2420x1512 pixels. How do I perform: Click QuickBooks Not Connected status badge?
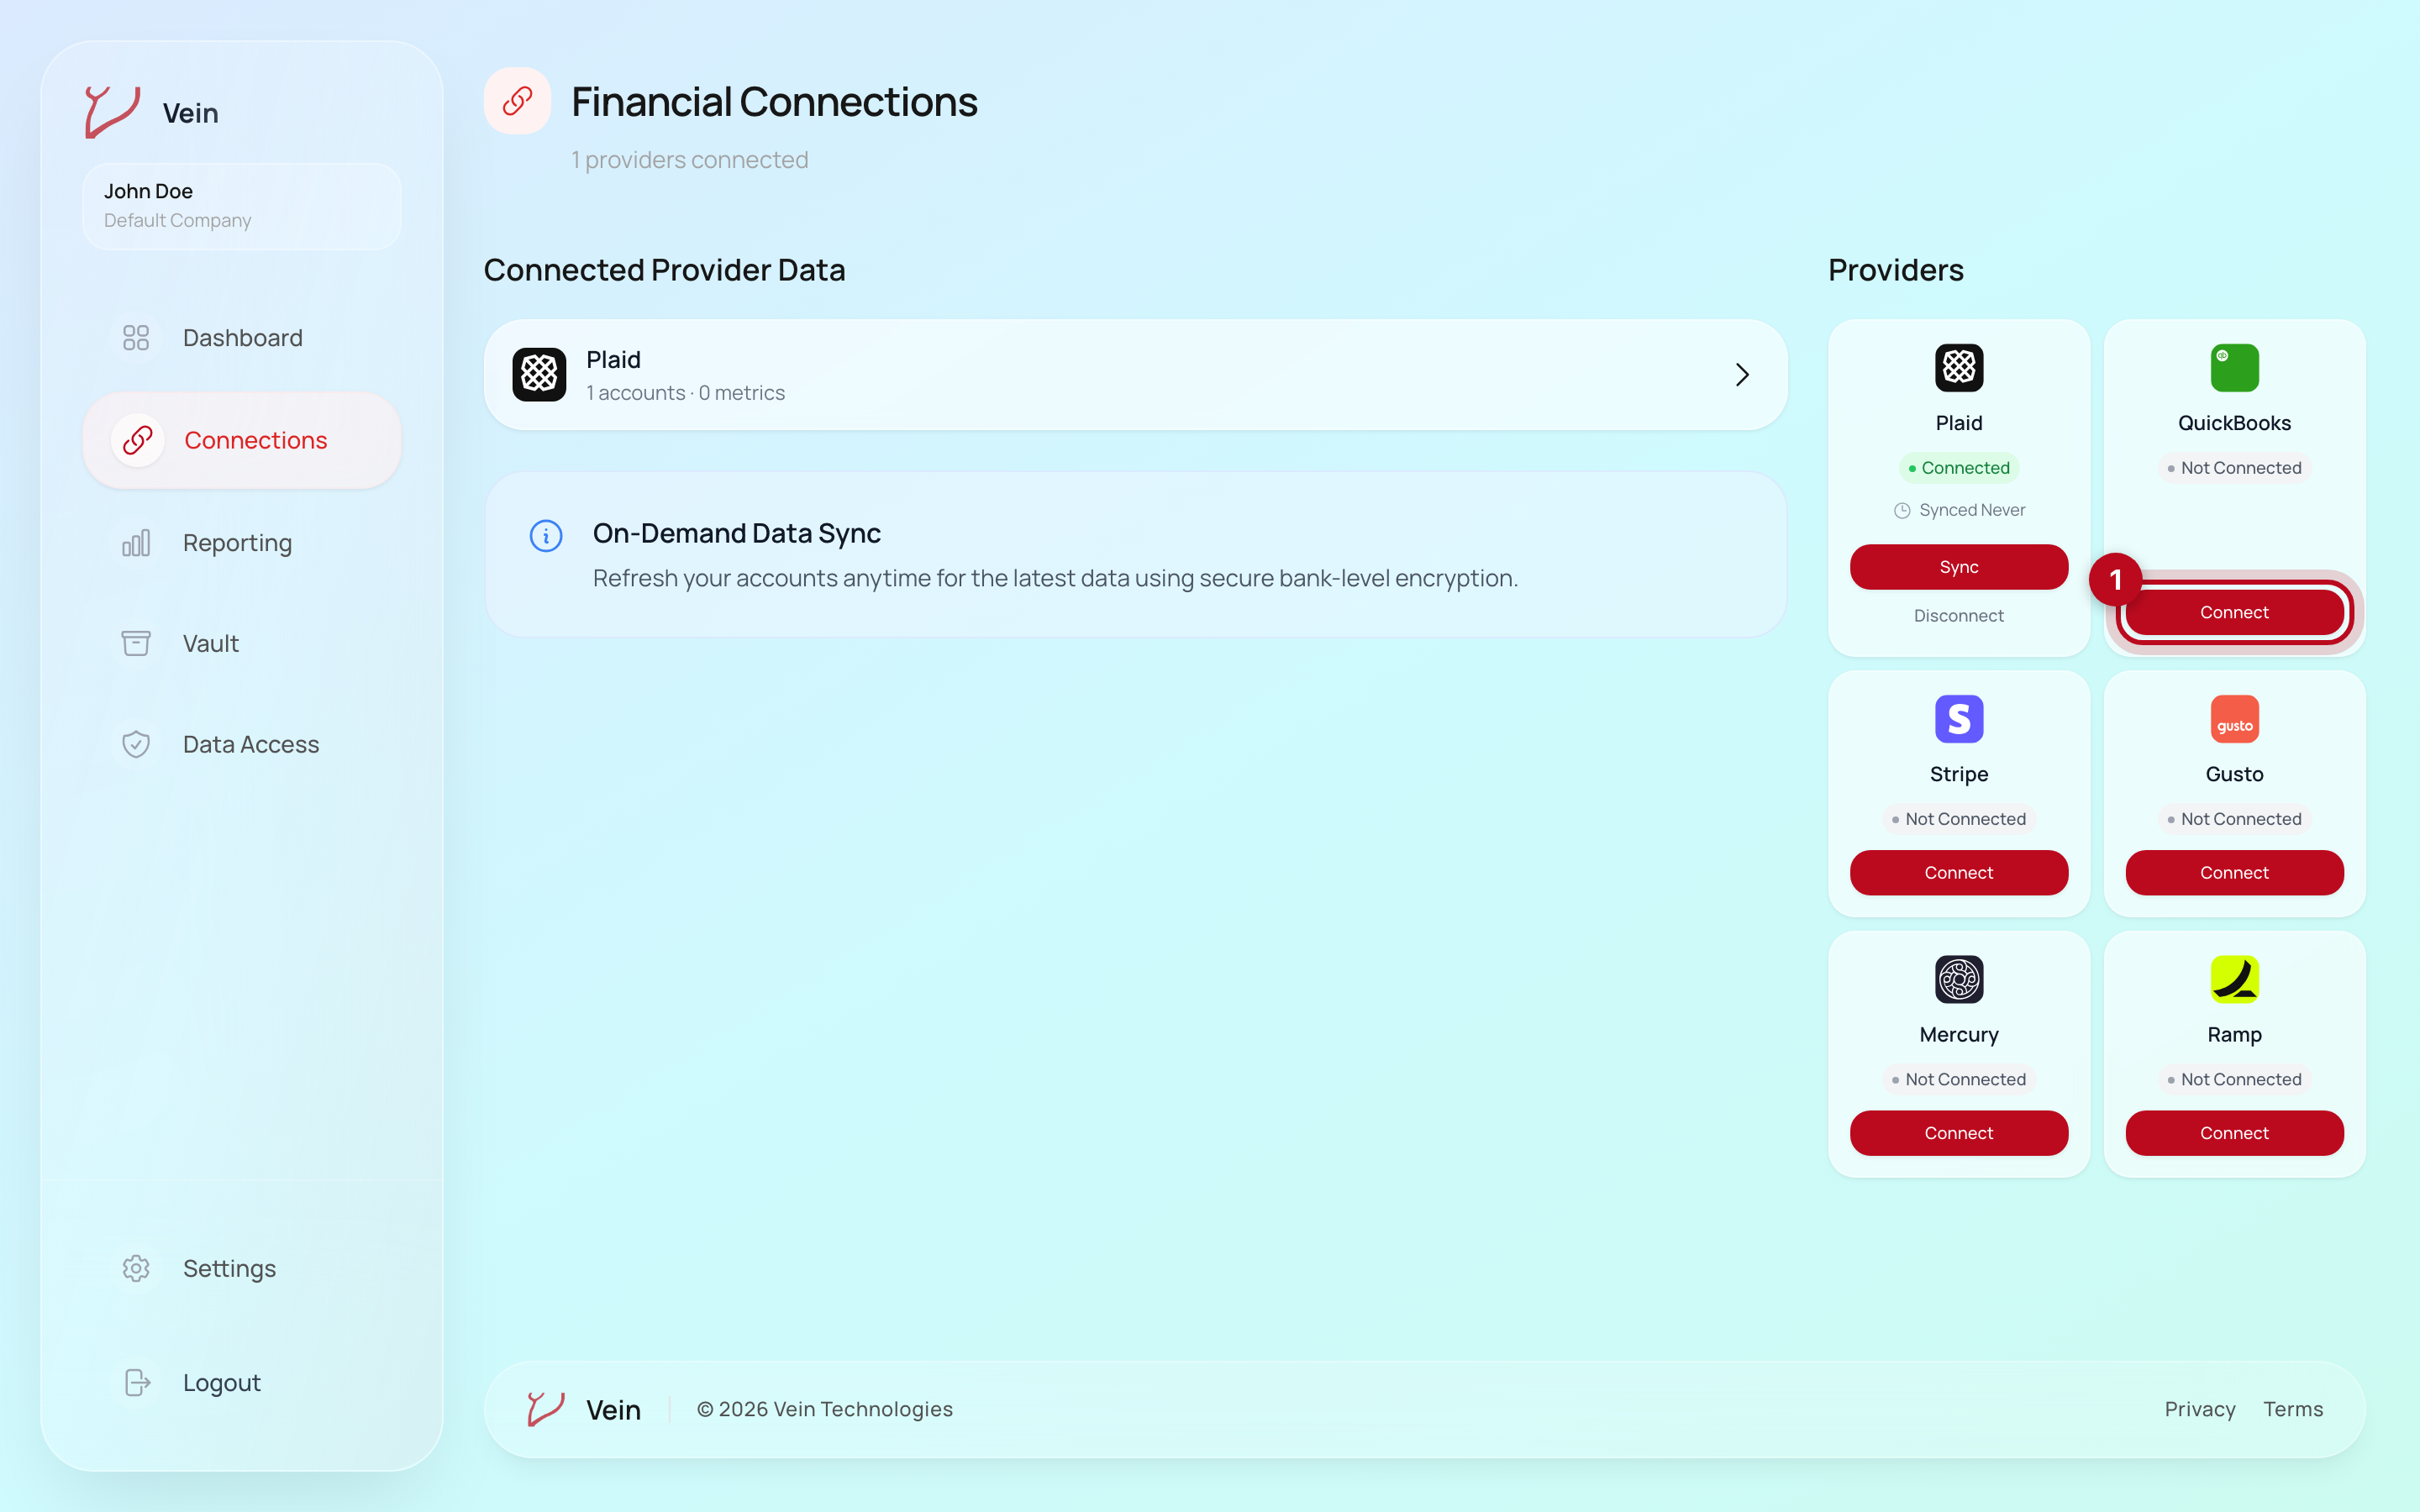click(x=2234, y=468)
